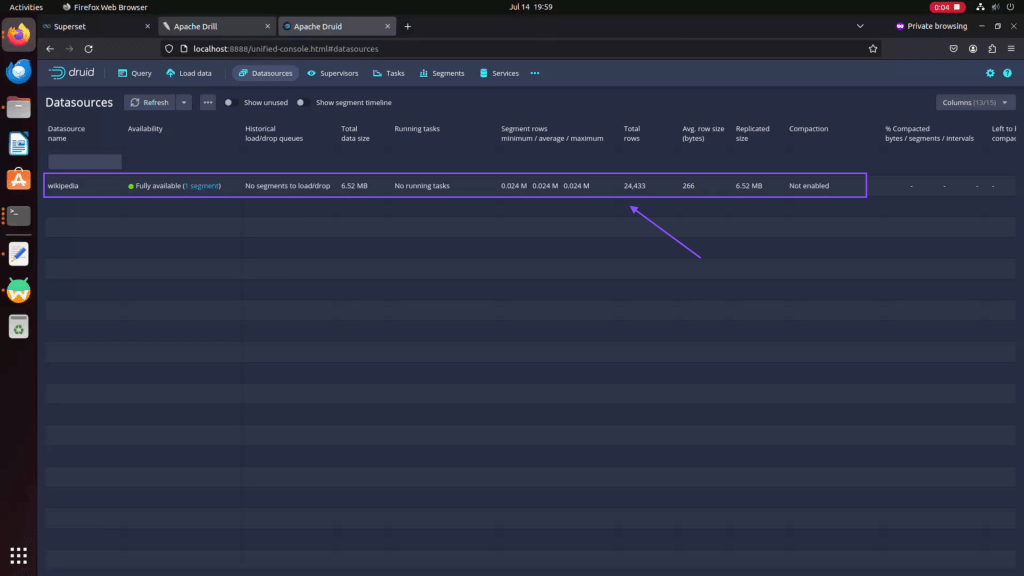
Task: Reload the page using browser reload icon
Action: 88,48
